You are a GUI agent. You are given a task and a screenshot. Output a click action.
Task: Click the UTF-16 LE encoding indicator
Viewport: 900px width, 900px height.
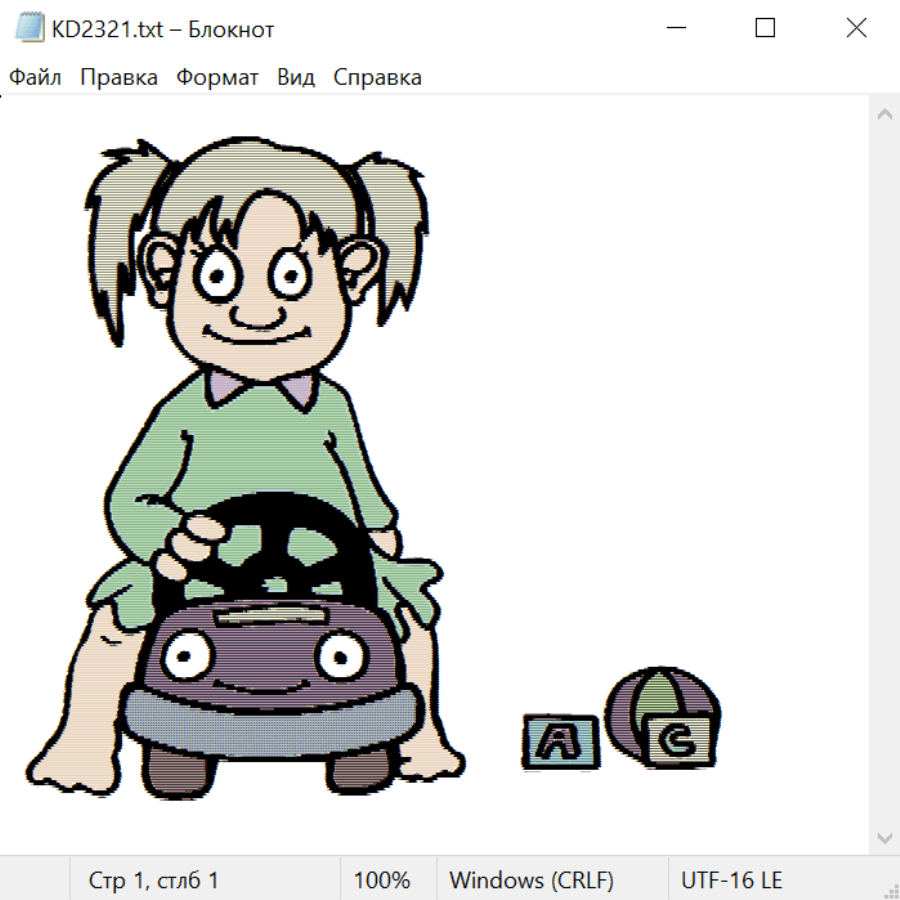(x=731, y=881)
